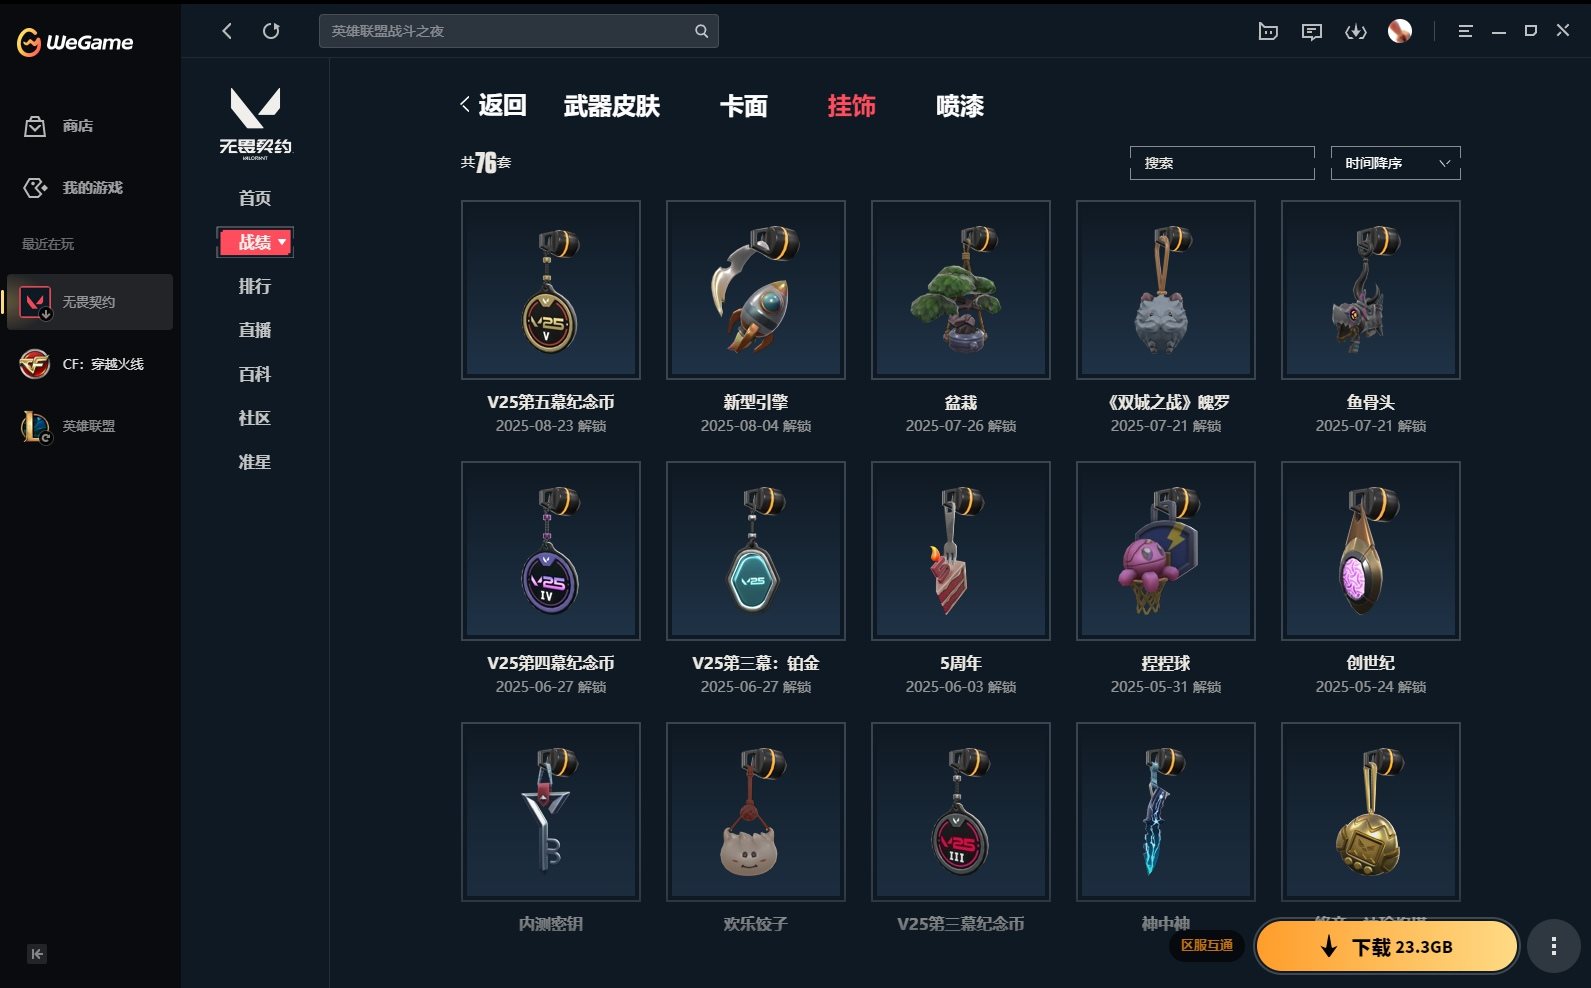This screenshot has width=1591, height=988.
Task: Open the 时间降序 sort dropdown
Action: click(x=1396, y=163)
